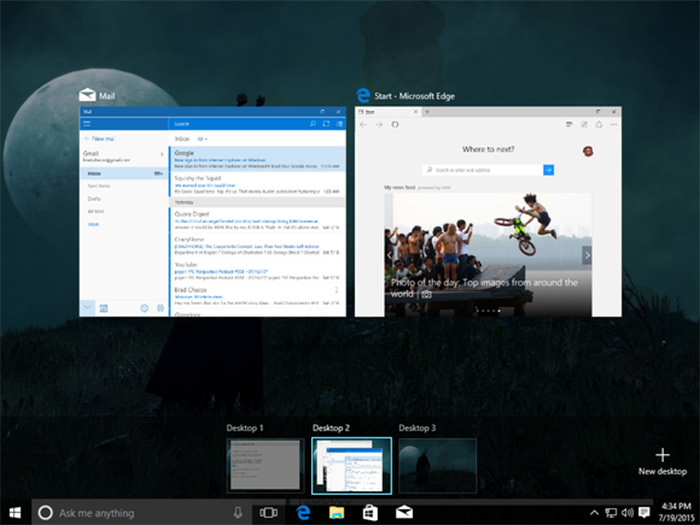Open the volume control in system tray
700x525 pixels.
click(628, 512)
